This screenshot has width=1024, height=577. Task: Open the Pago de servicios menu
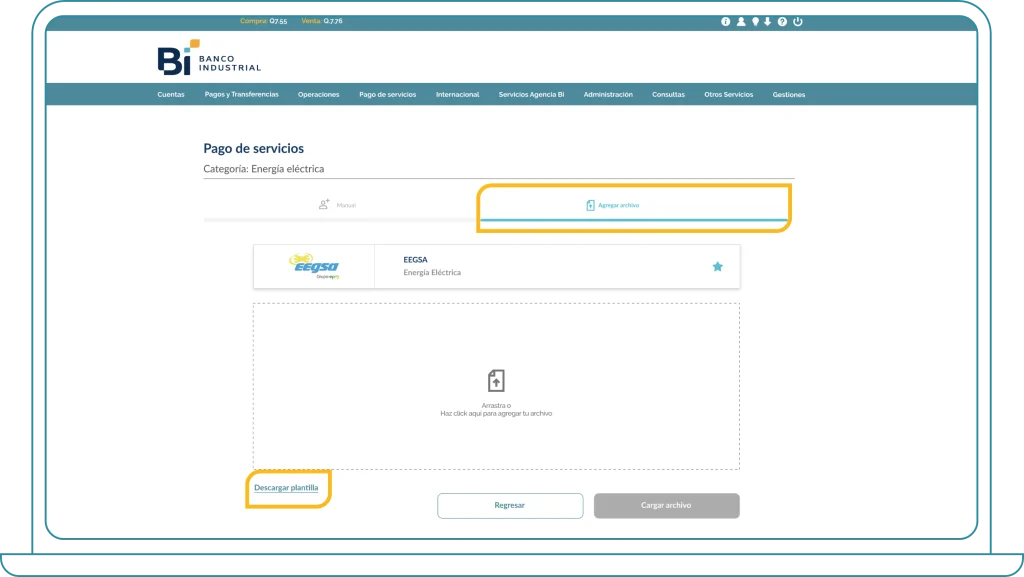pos(387,95)
